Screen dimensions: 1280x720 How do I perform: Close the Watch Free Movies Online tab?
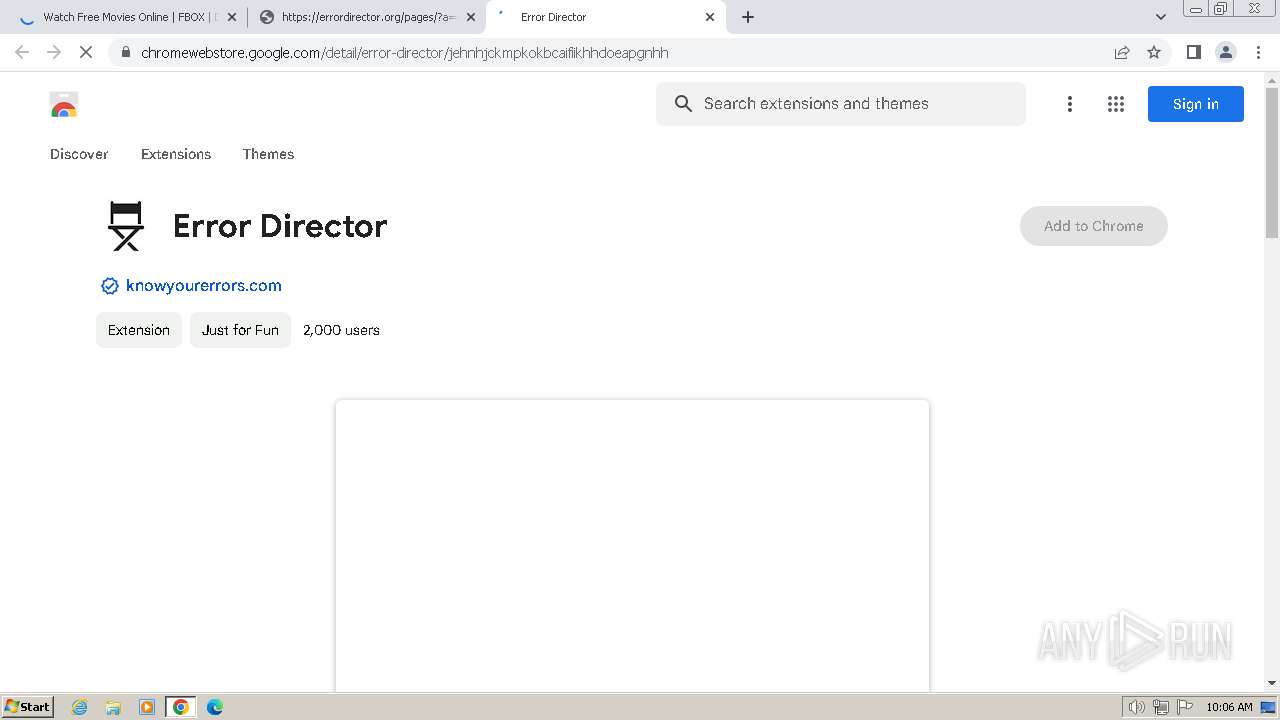(x=232, y=17)
